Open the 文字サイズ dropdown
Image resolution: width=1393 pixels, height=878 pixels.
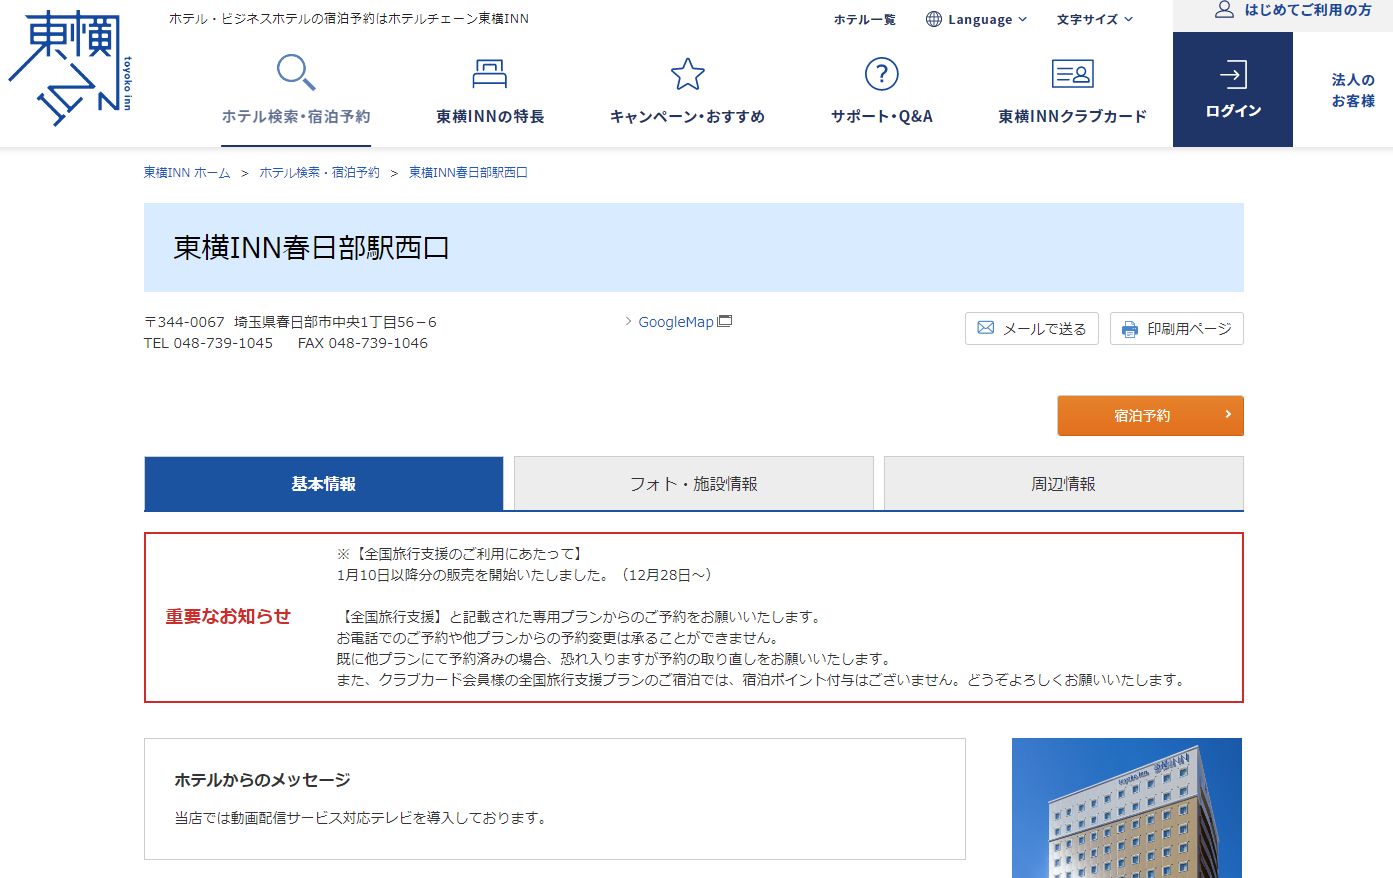(1095, 19)
